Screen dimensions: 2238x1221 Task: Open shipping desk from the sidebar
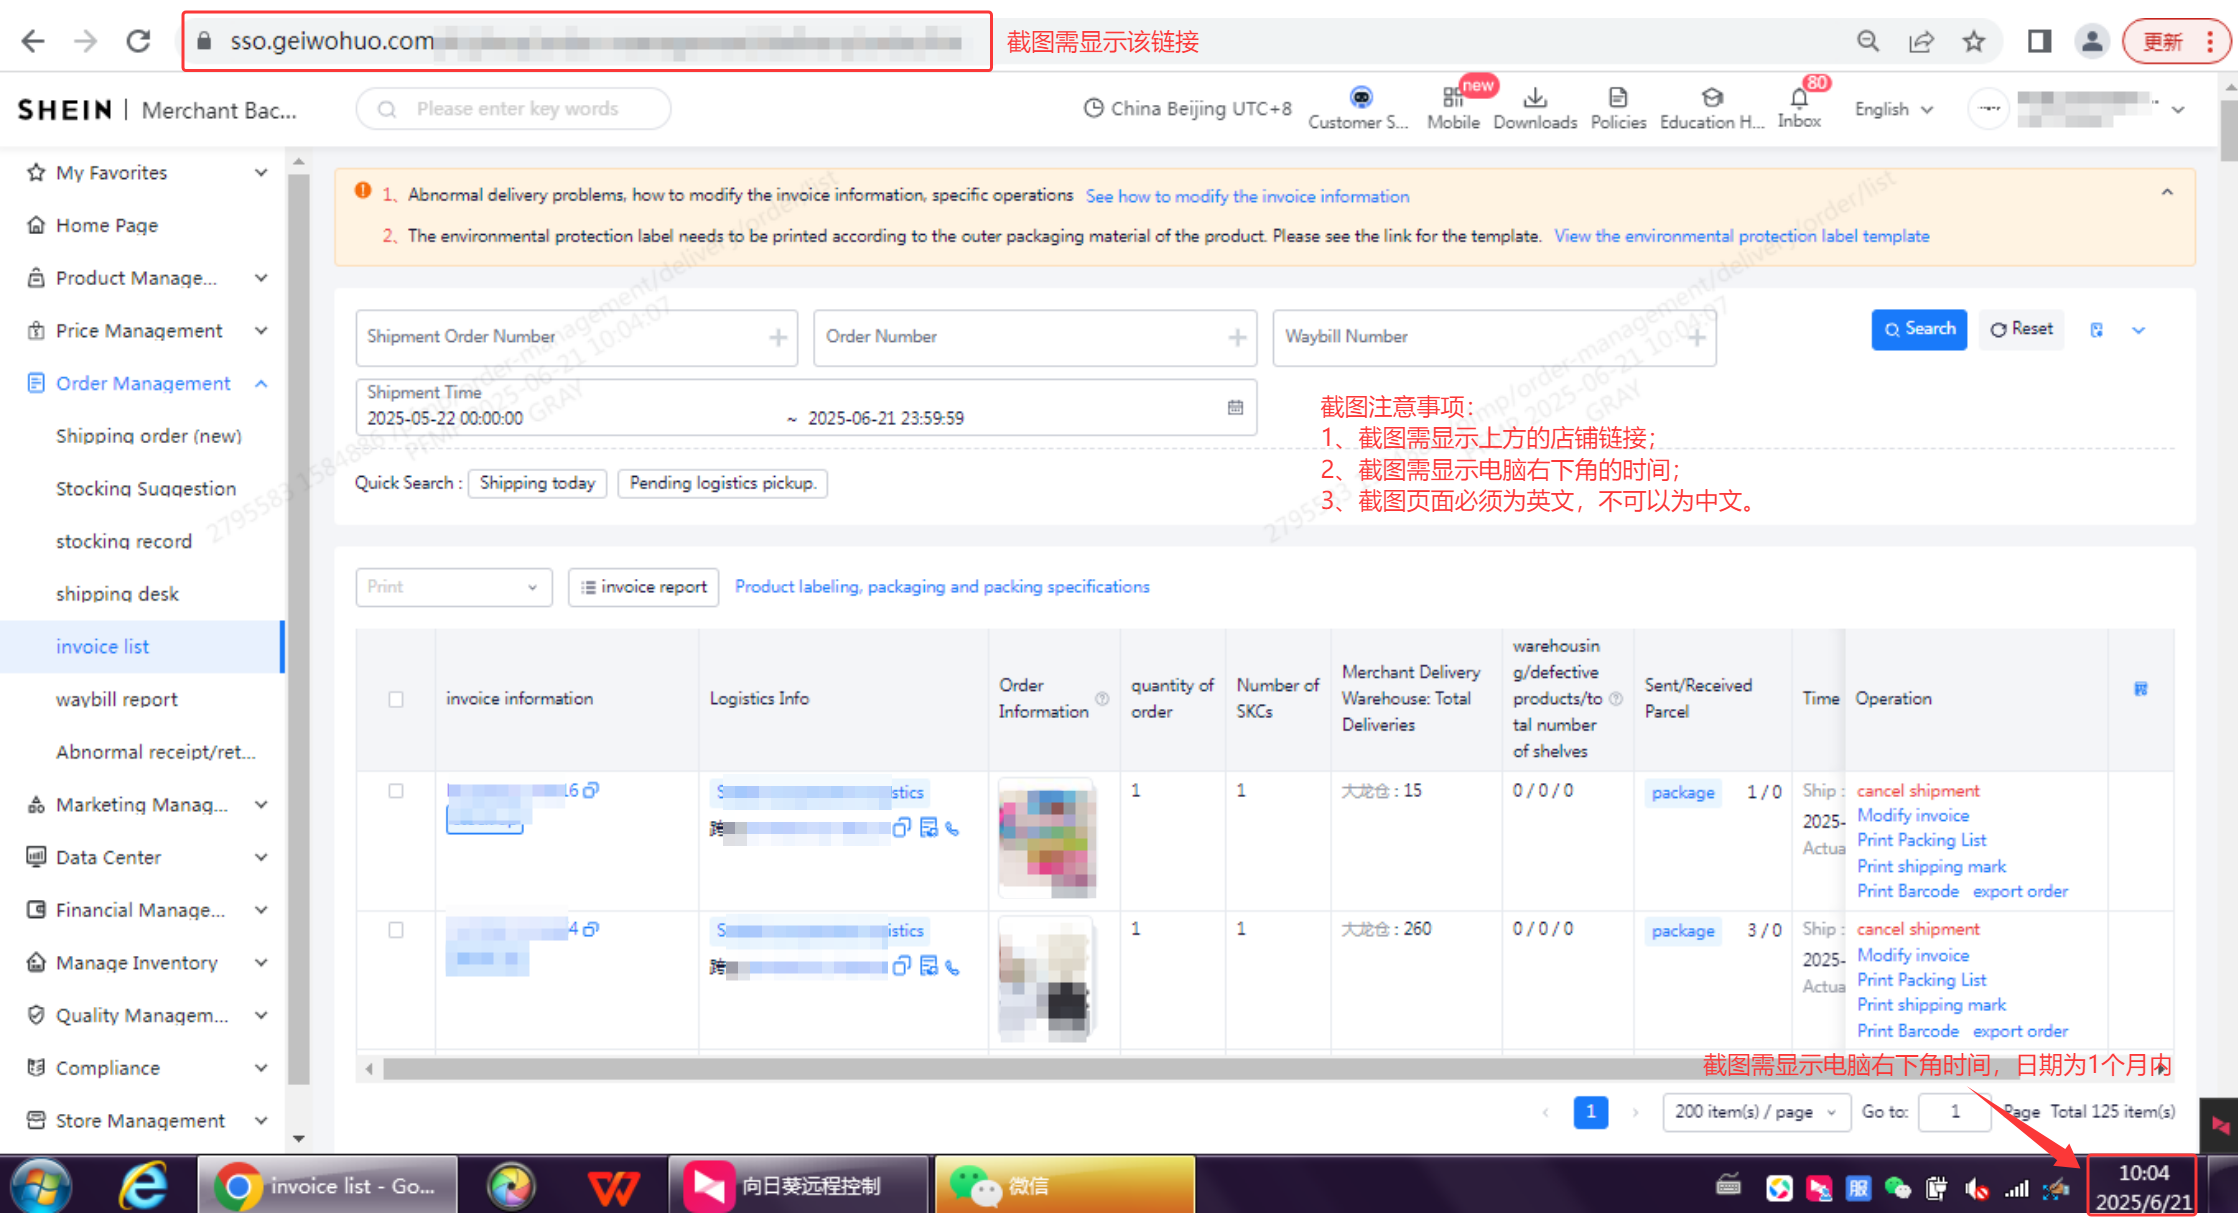[x=117, y=593]
